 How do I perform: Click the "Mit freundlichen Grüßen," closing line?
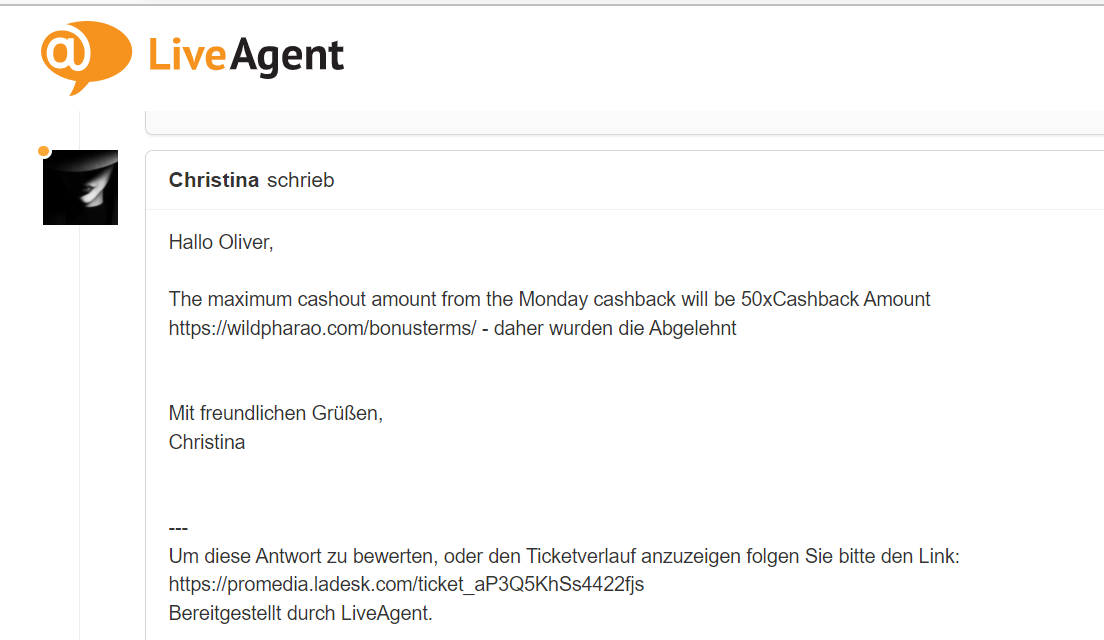point(275,413)
